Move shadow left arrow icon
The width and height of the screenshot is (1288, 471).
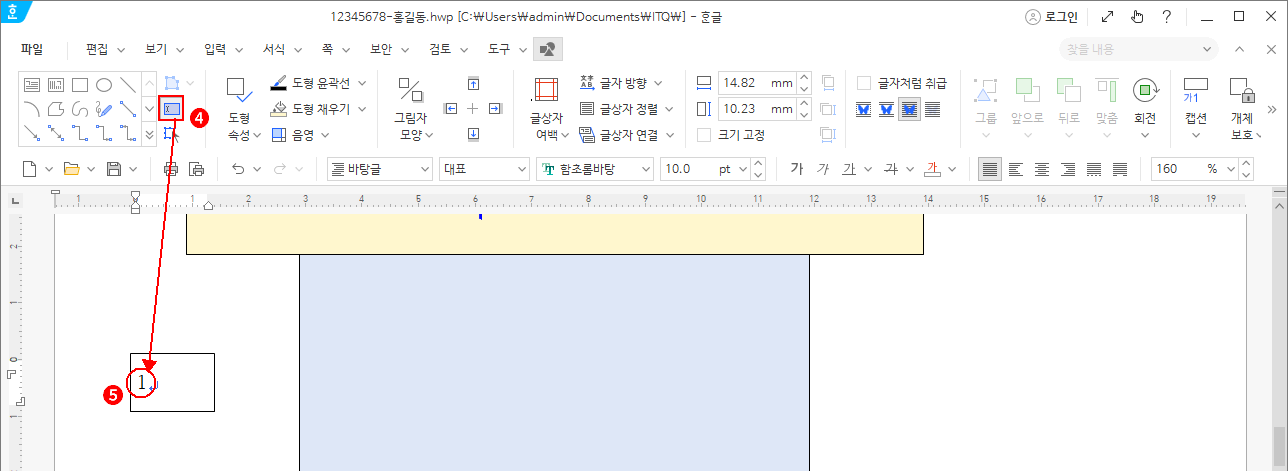(451, 108)
